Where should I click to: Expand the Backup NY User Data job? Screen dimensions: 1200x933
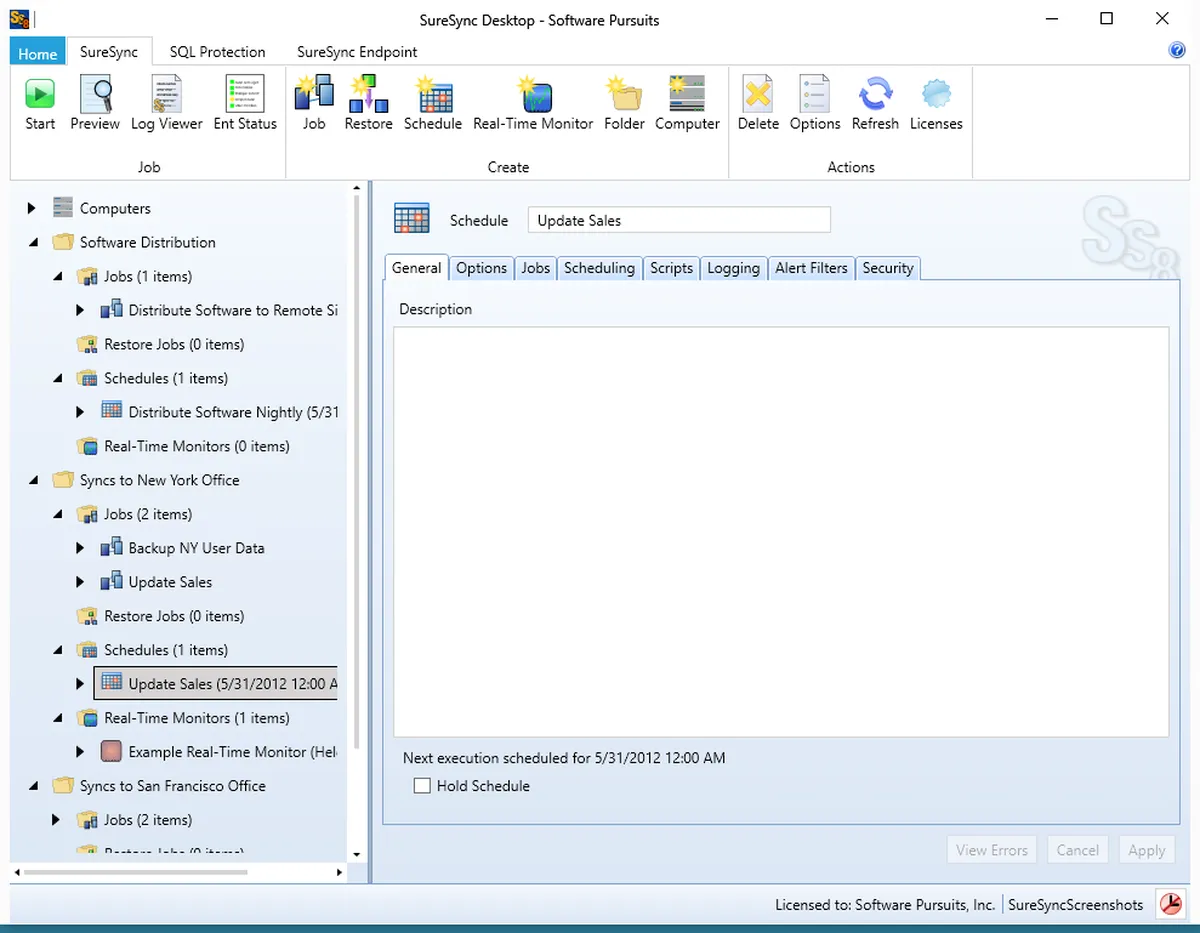coord(81,548)
